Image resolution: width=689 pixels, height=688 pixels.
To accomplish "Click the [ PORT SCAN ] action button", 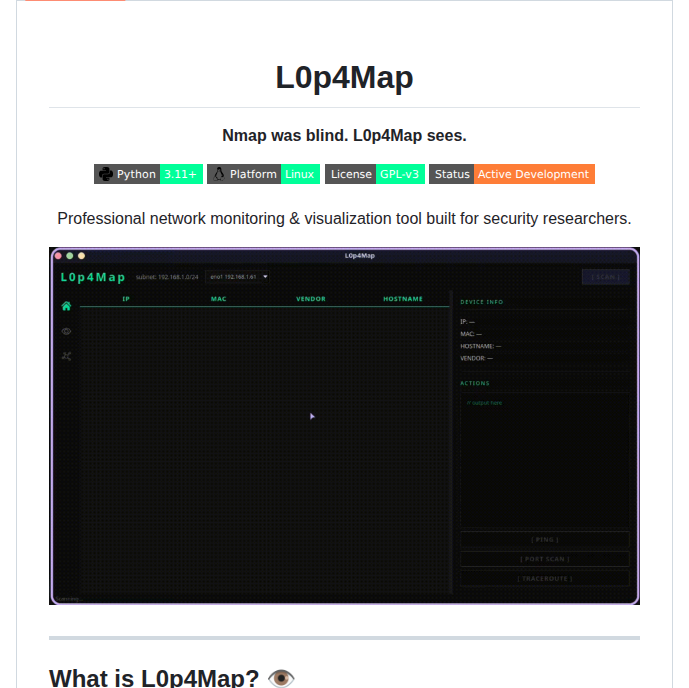I will [x=545, y=559].
